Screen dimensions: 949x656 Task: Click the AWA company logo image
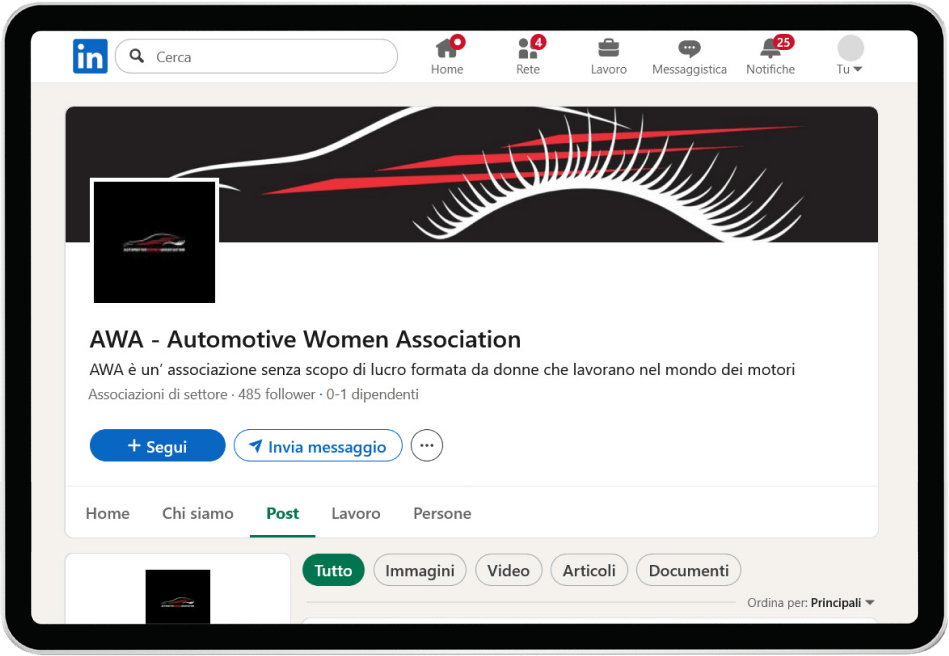click(x=154, y=242)
